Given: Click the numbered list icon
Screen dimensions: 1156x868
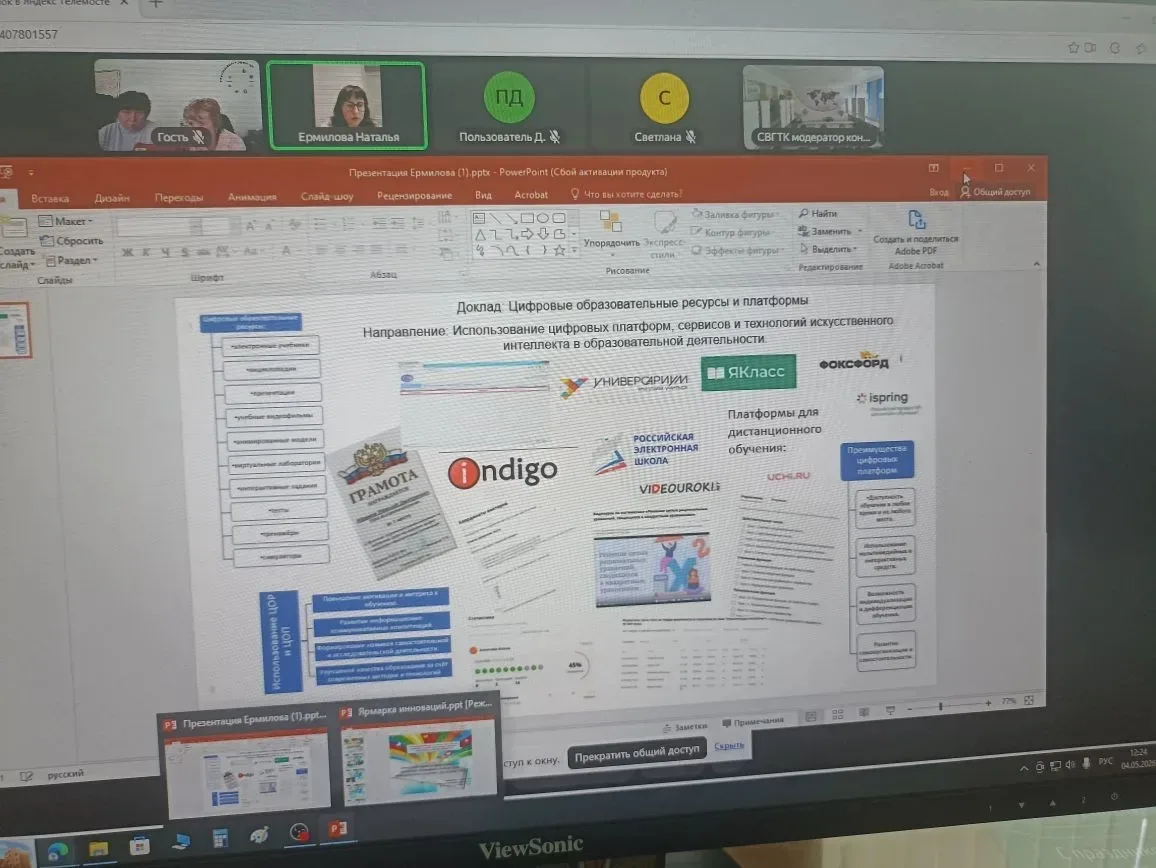Looking at the screenshot, I should [x=348, y=224].
